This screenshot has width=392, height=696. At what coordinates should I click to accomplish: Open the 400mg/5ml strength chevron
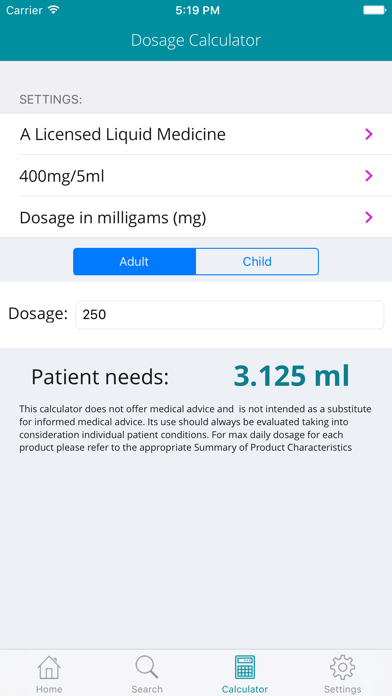368,176
